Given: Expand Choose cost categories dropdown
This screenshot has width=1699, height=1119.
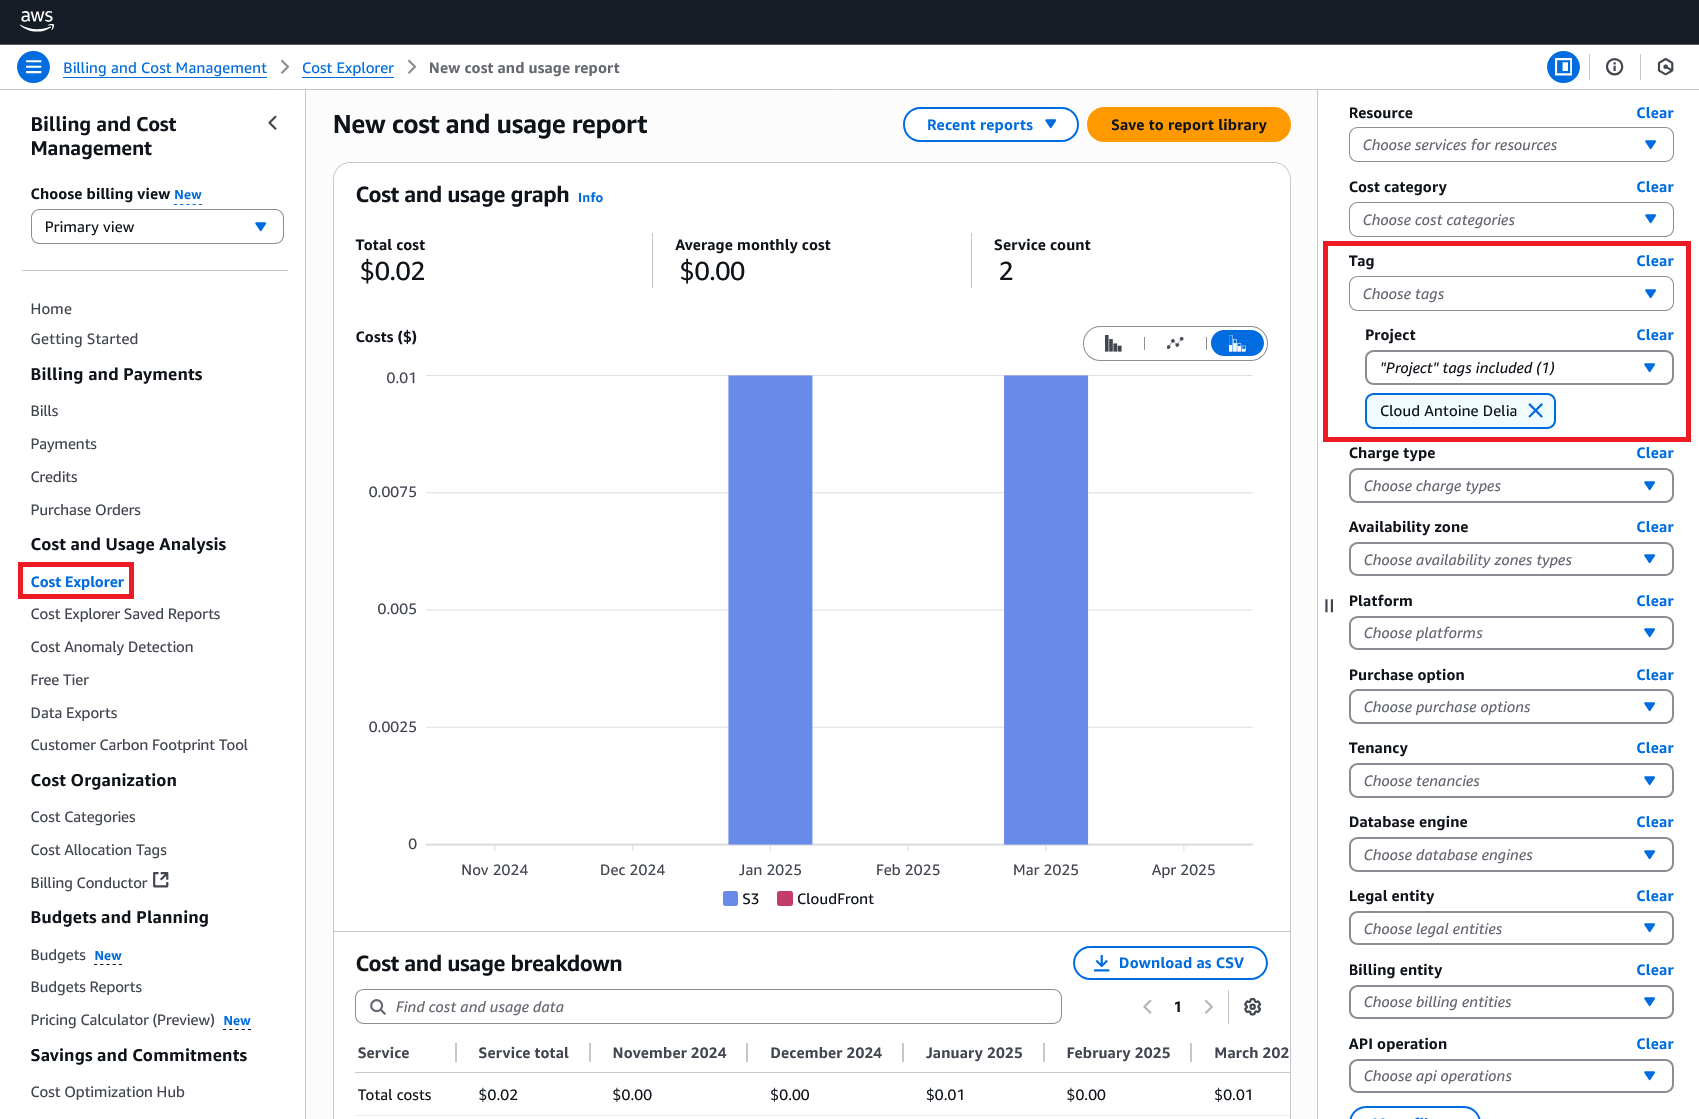Looking at the screenshot, I should coord(1510,220).
